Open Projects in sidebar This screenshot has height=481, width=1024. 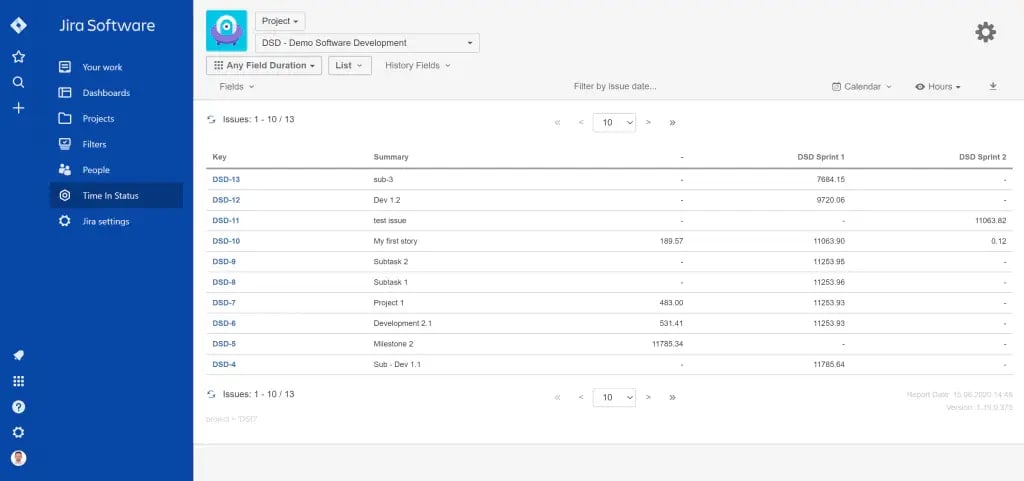[x=116, y=118]
